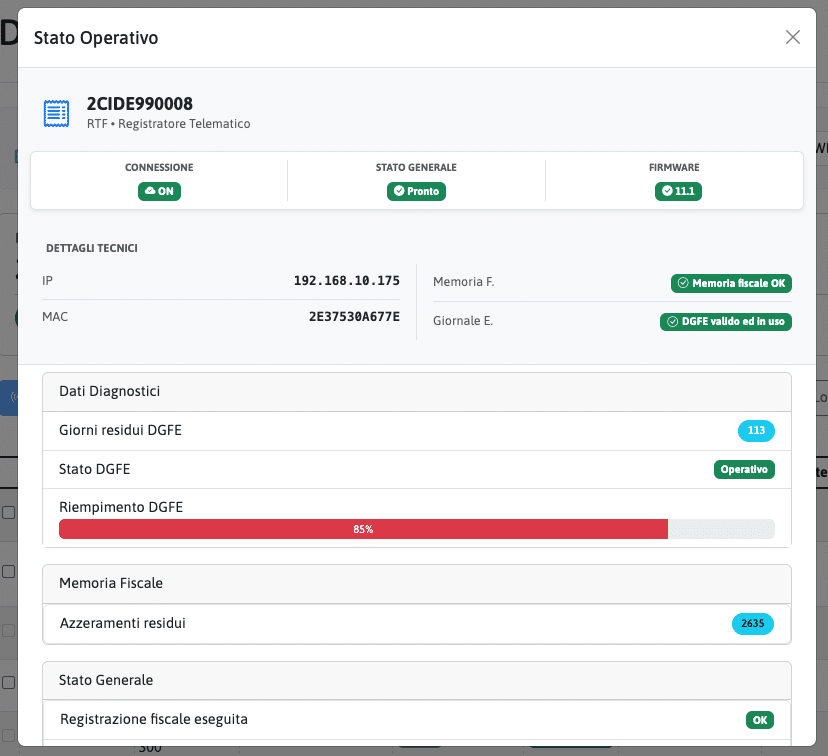The width and height of the screenshot is (828, 756).
Task: Click the MAC address 2E37530A677E
Action: coord(354,317)
